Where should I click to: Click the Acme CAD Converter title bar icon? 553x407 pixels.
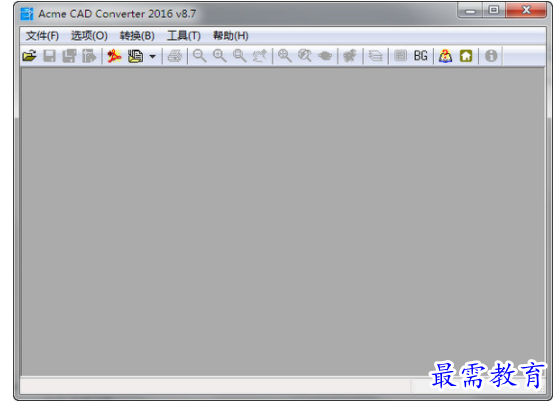point(27,14)
